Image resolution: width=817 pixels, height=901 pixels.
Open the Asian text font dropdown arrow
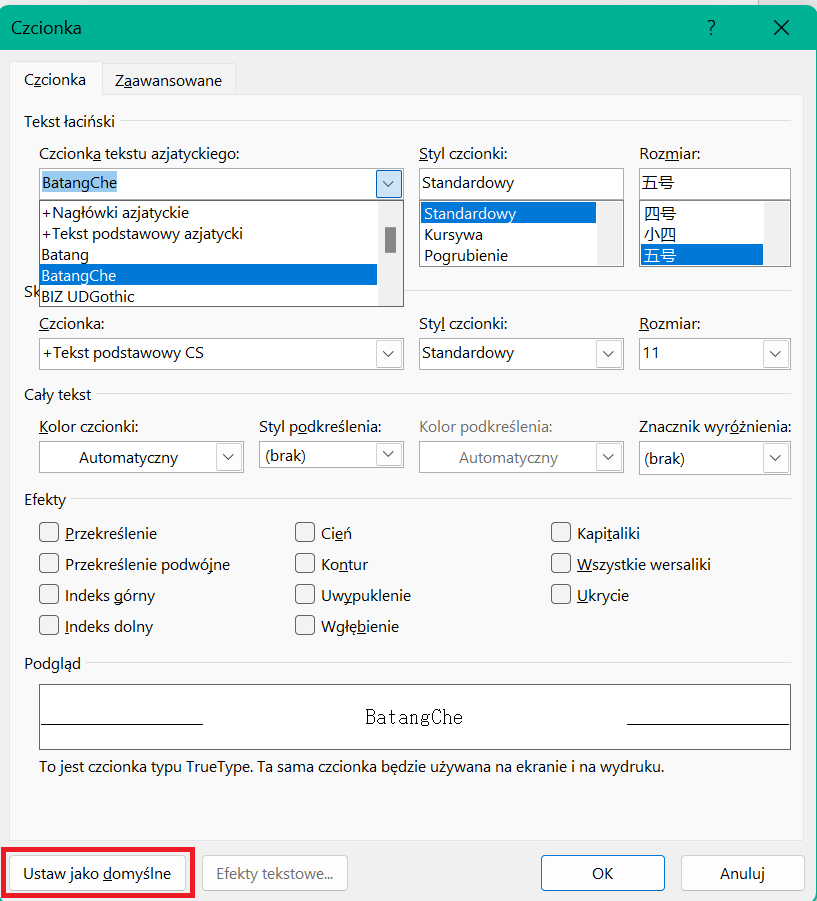coord(388,184)
